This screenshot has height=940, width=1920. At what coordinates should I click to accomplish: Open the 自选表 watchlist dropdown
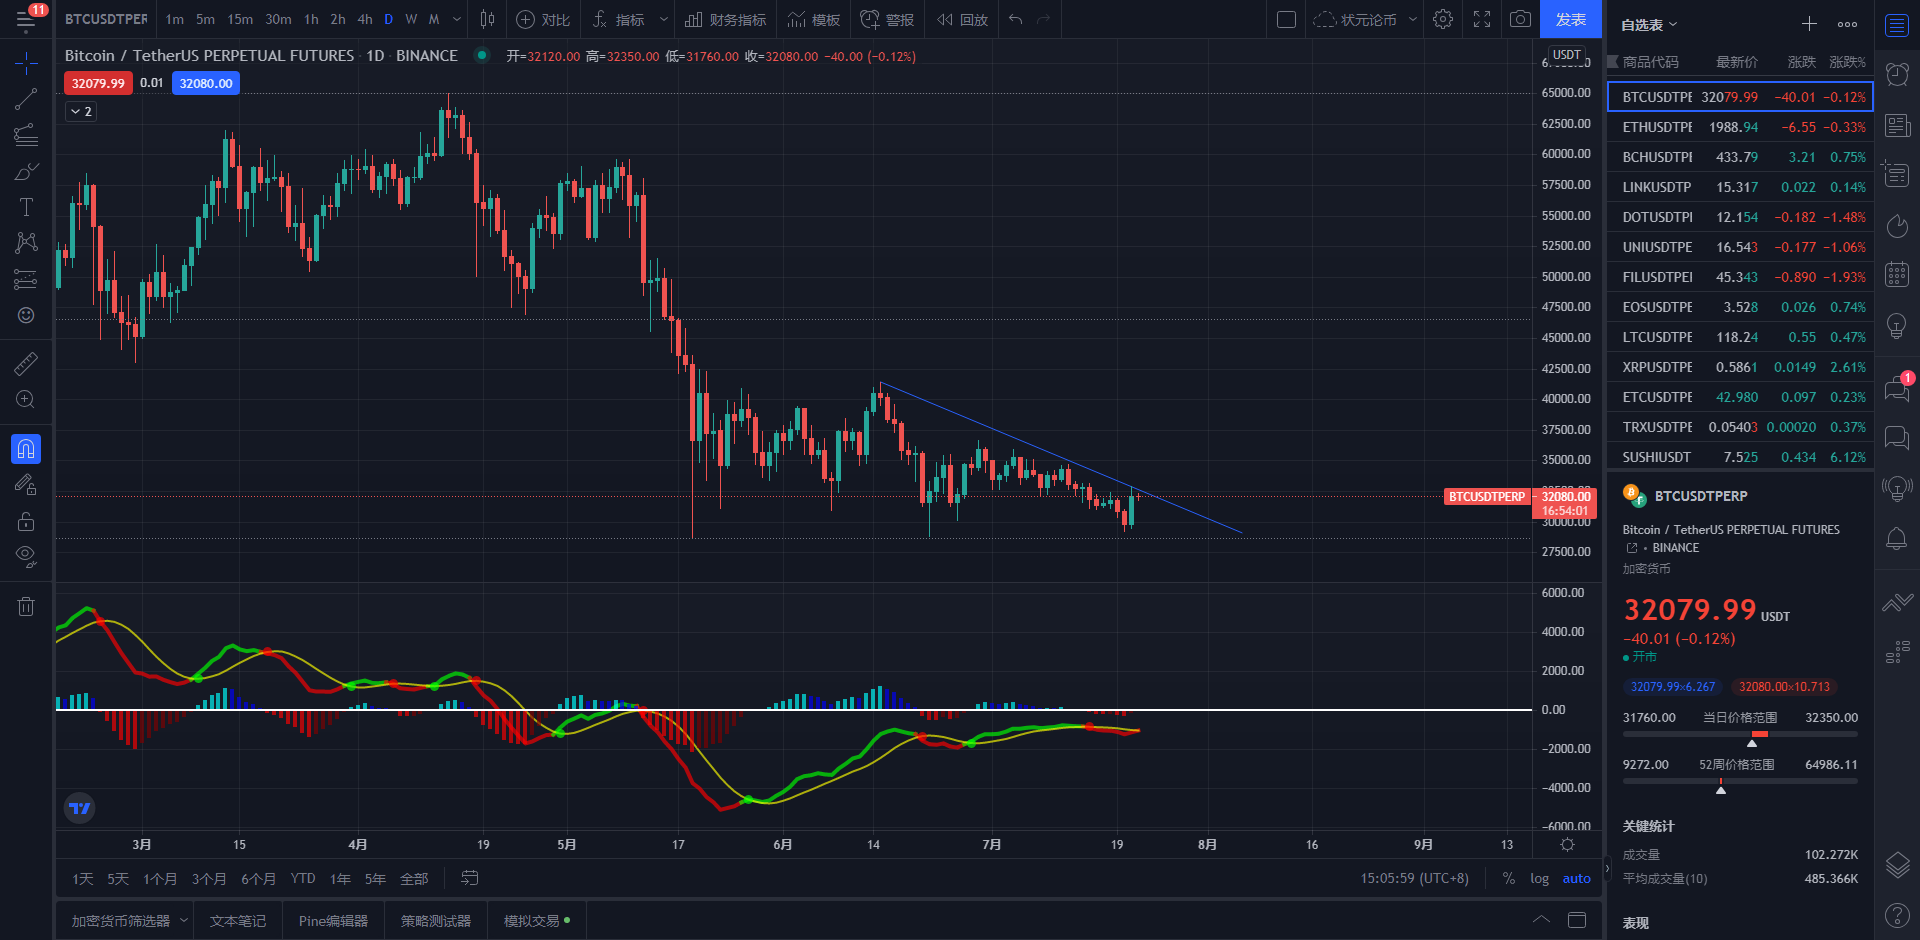click(x=1649, y=25)
